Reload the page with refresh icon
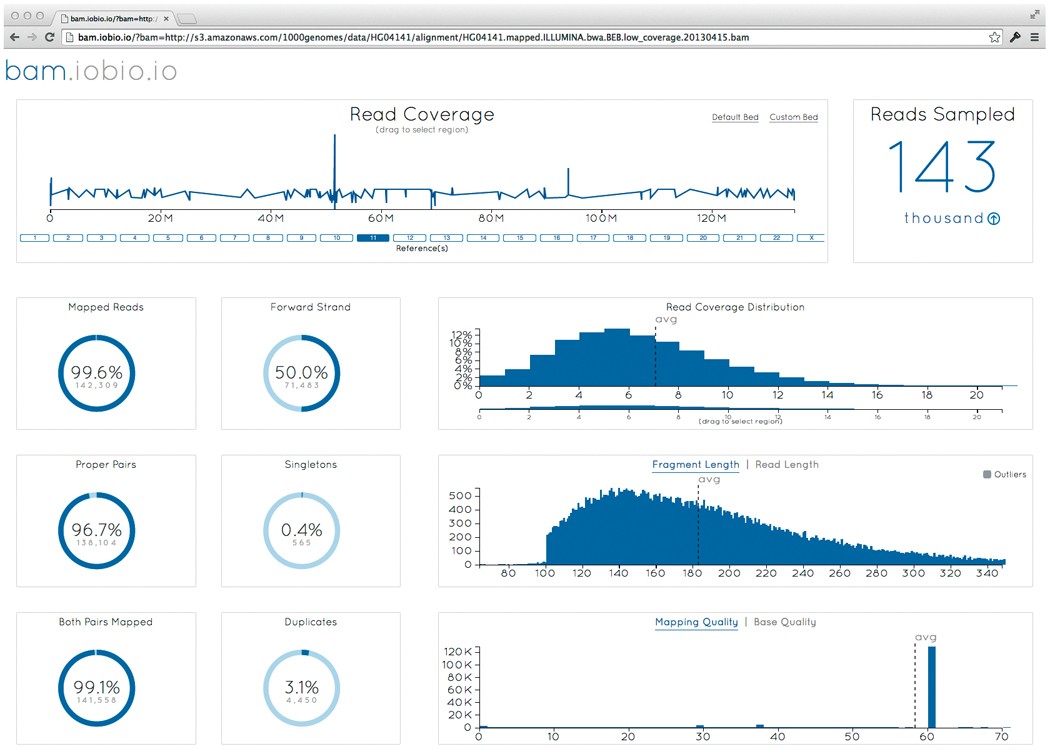Image resolution: width=1050 pixels, height=749 pixels. pyautogui.click(x=50, y=37)
